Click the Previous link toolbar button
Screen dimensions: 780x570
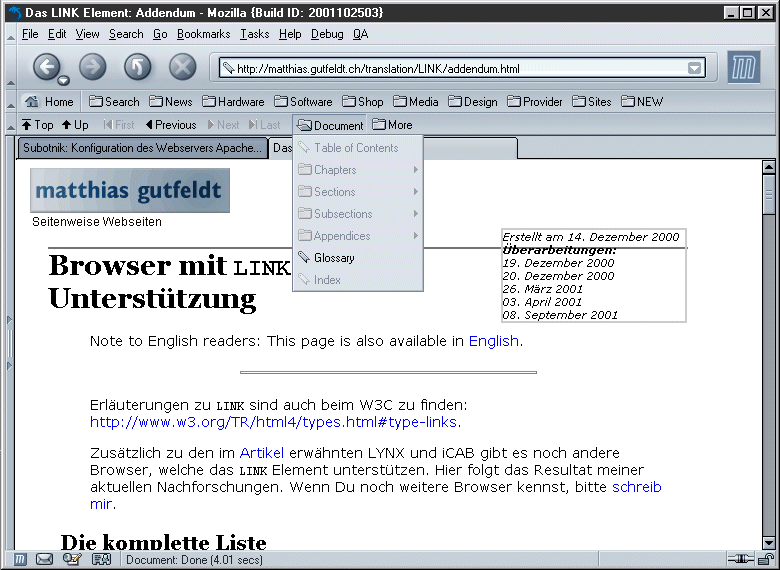pos(171,125)
